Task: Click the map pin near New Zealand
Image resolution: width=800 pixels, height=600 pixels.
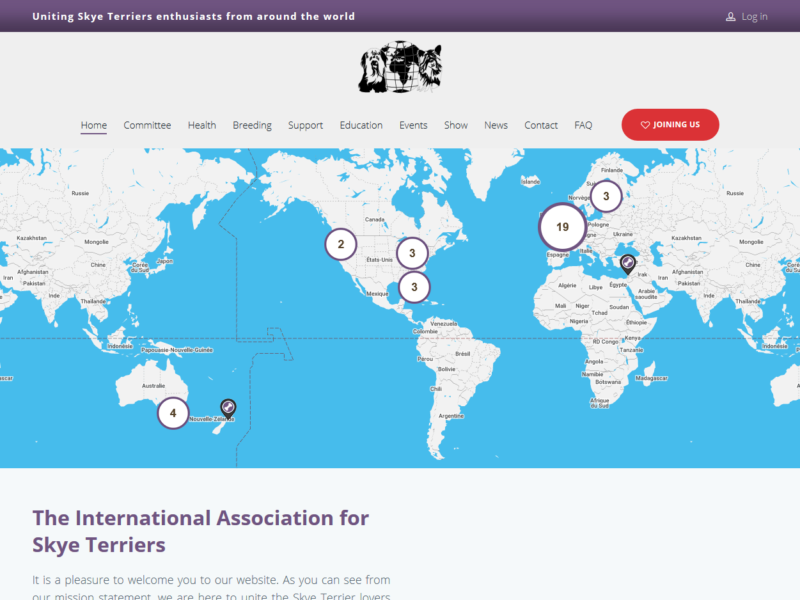Action: tap(228, 407)
